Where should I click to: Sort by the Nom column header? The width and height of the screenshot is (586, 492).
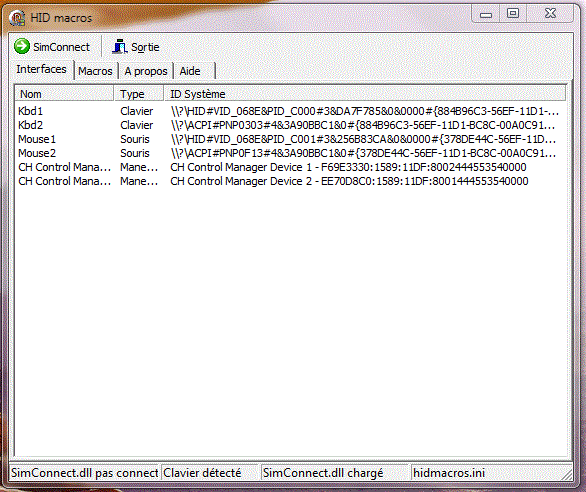(x=64, y=94)
